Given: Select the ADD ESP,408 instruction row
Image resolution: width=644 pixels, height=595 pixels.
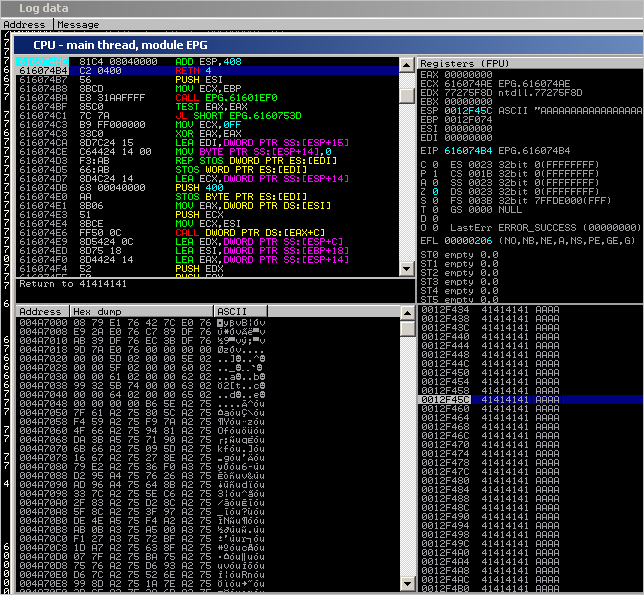Looking at the screenshot, I should point(200,63).
